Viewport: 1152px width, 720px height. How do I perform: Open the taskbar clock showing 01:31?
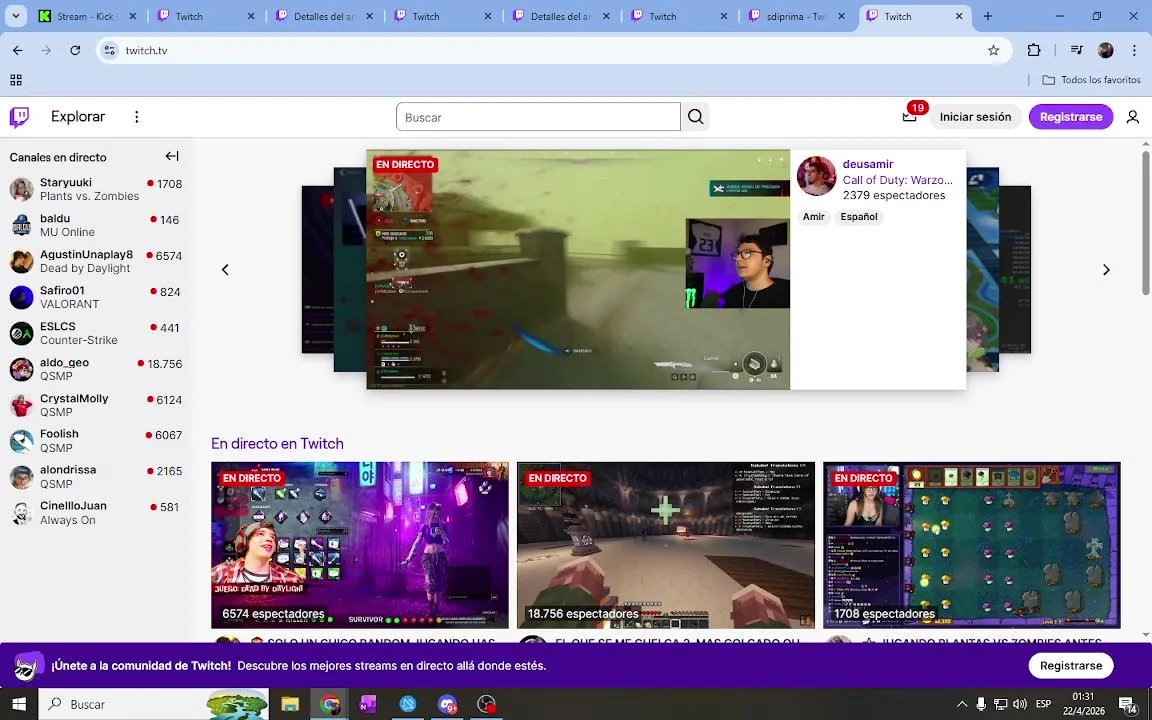point(1083,704)
